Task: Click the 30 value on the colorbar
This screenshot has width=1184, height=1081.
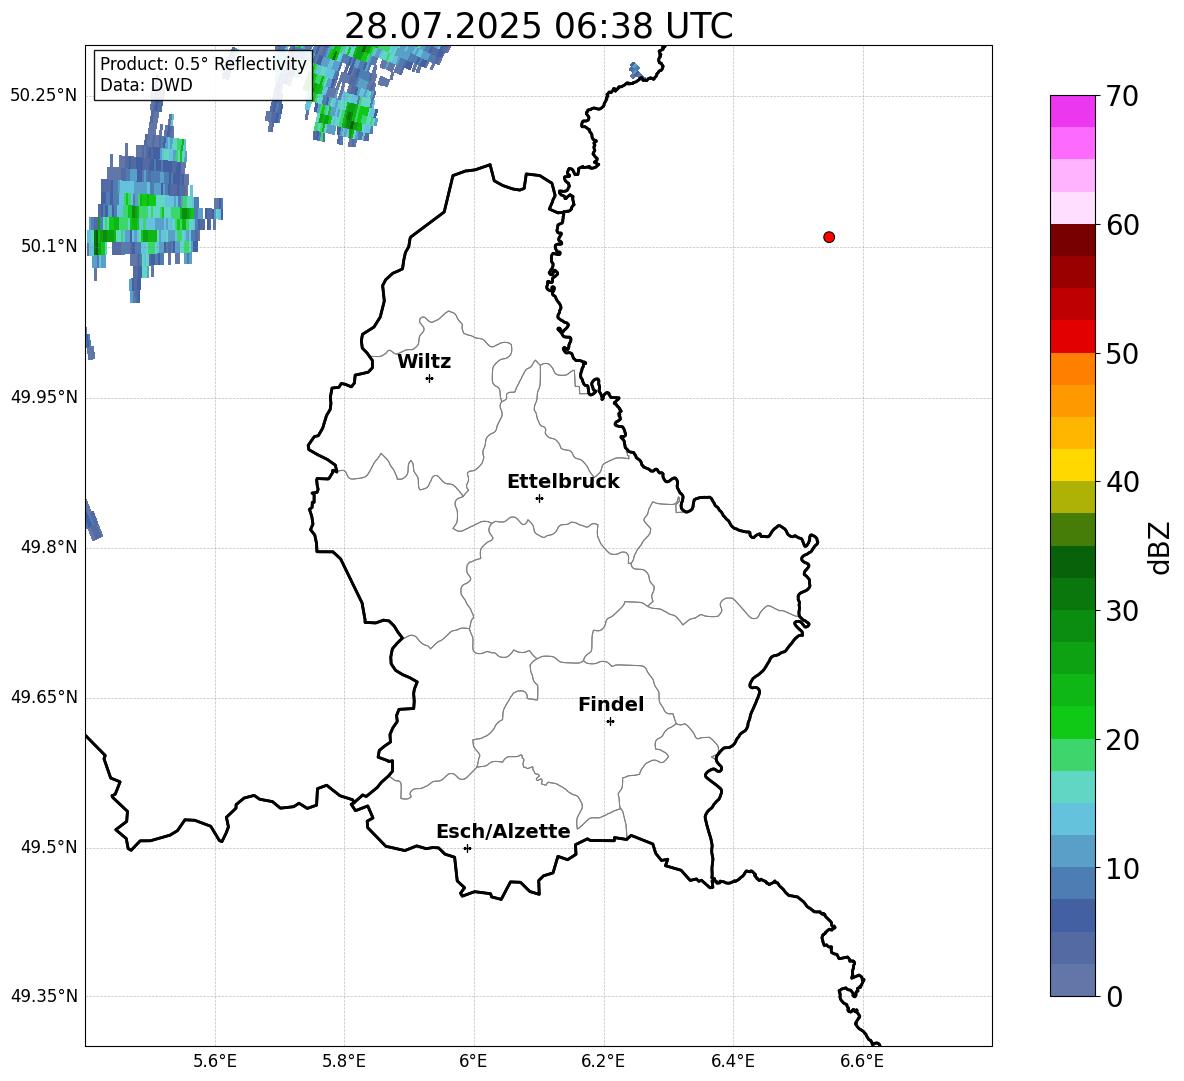Action: (x=1122, y=611)
